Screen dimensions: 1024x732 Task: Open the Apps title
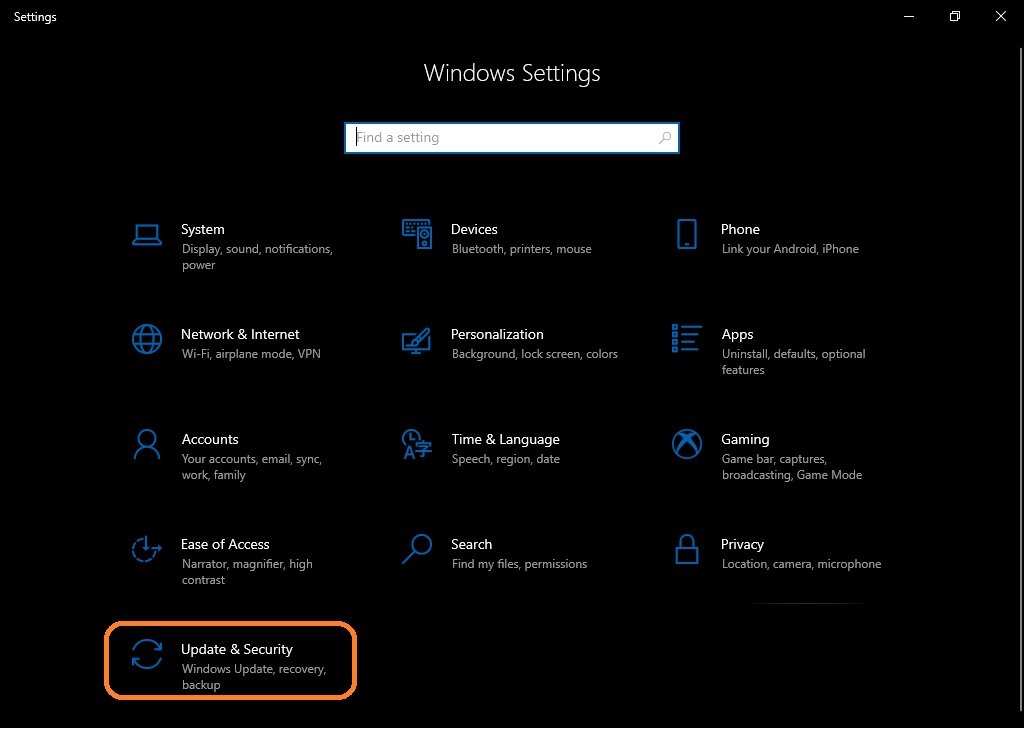pos(737,334)
